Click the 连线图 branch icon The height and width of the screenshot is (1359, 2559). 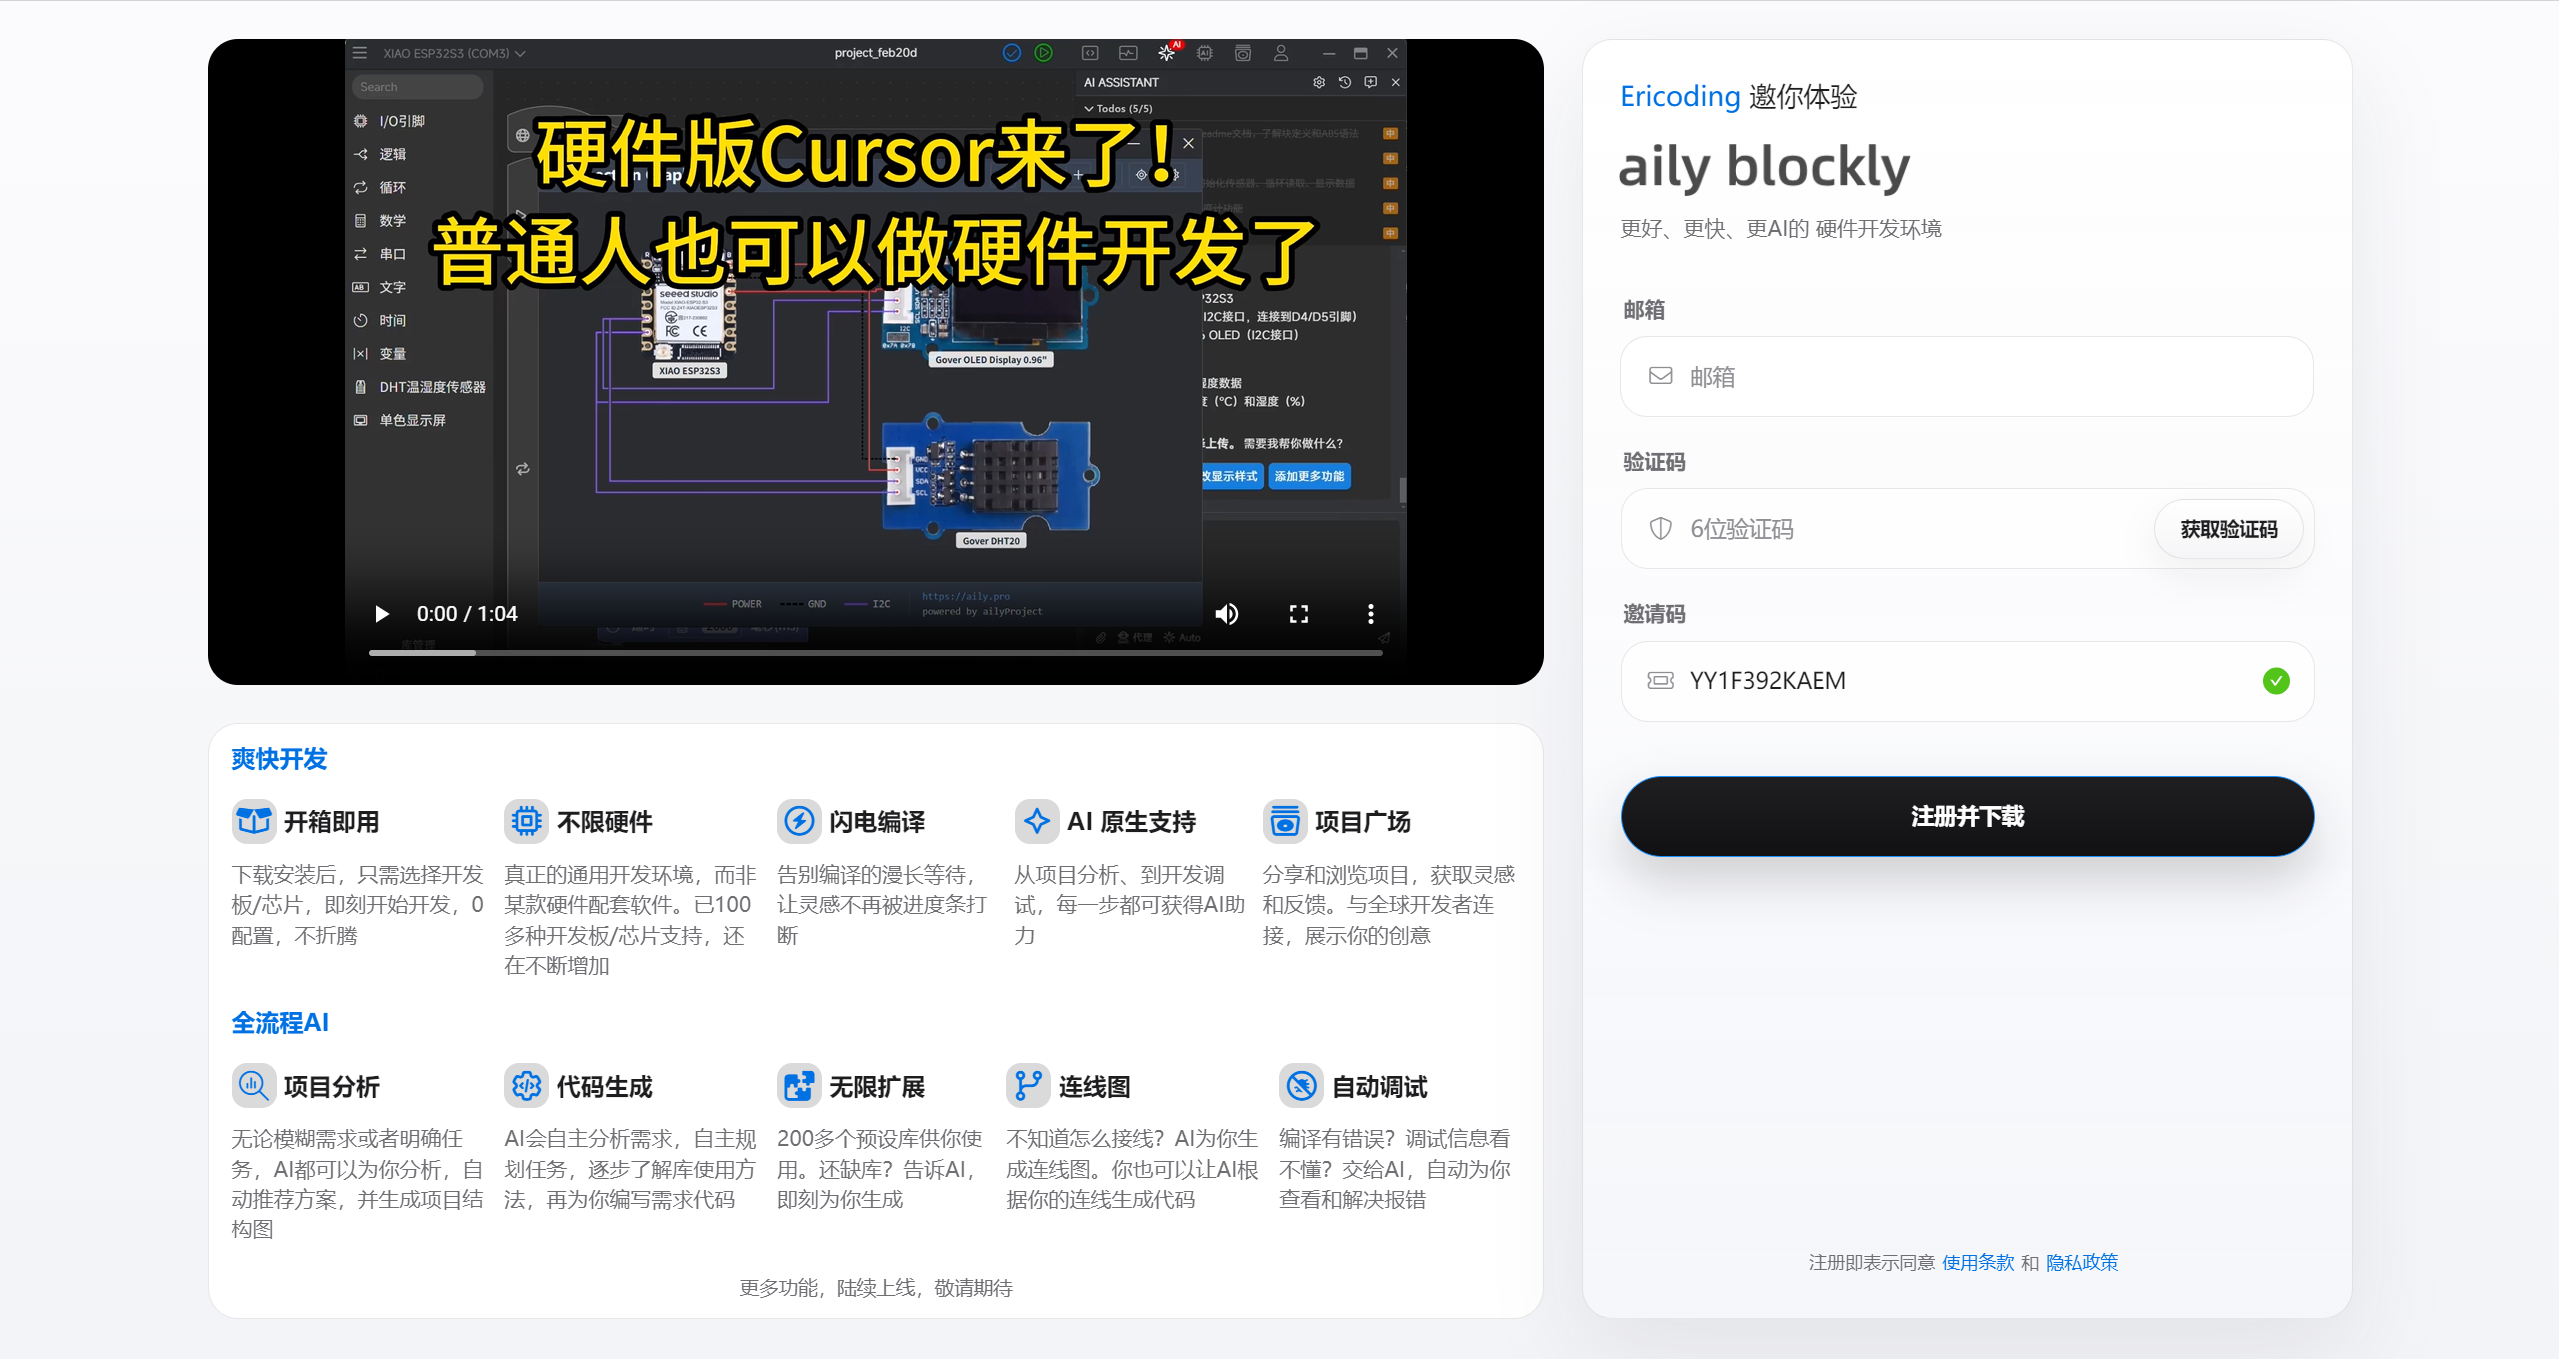click(x=1027, y=1085)
